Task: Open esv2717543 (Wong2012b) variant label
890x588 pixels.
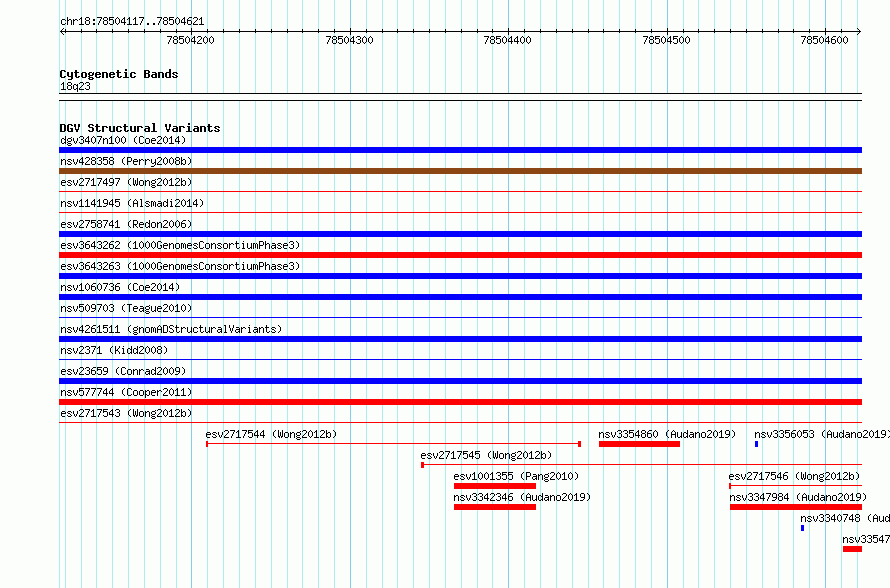Action: pos(126,413)
